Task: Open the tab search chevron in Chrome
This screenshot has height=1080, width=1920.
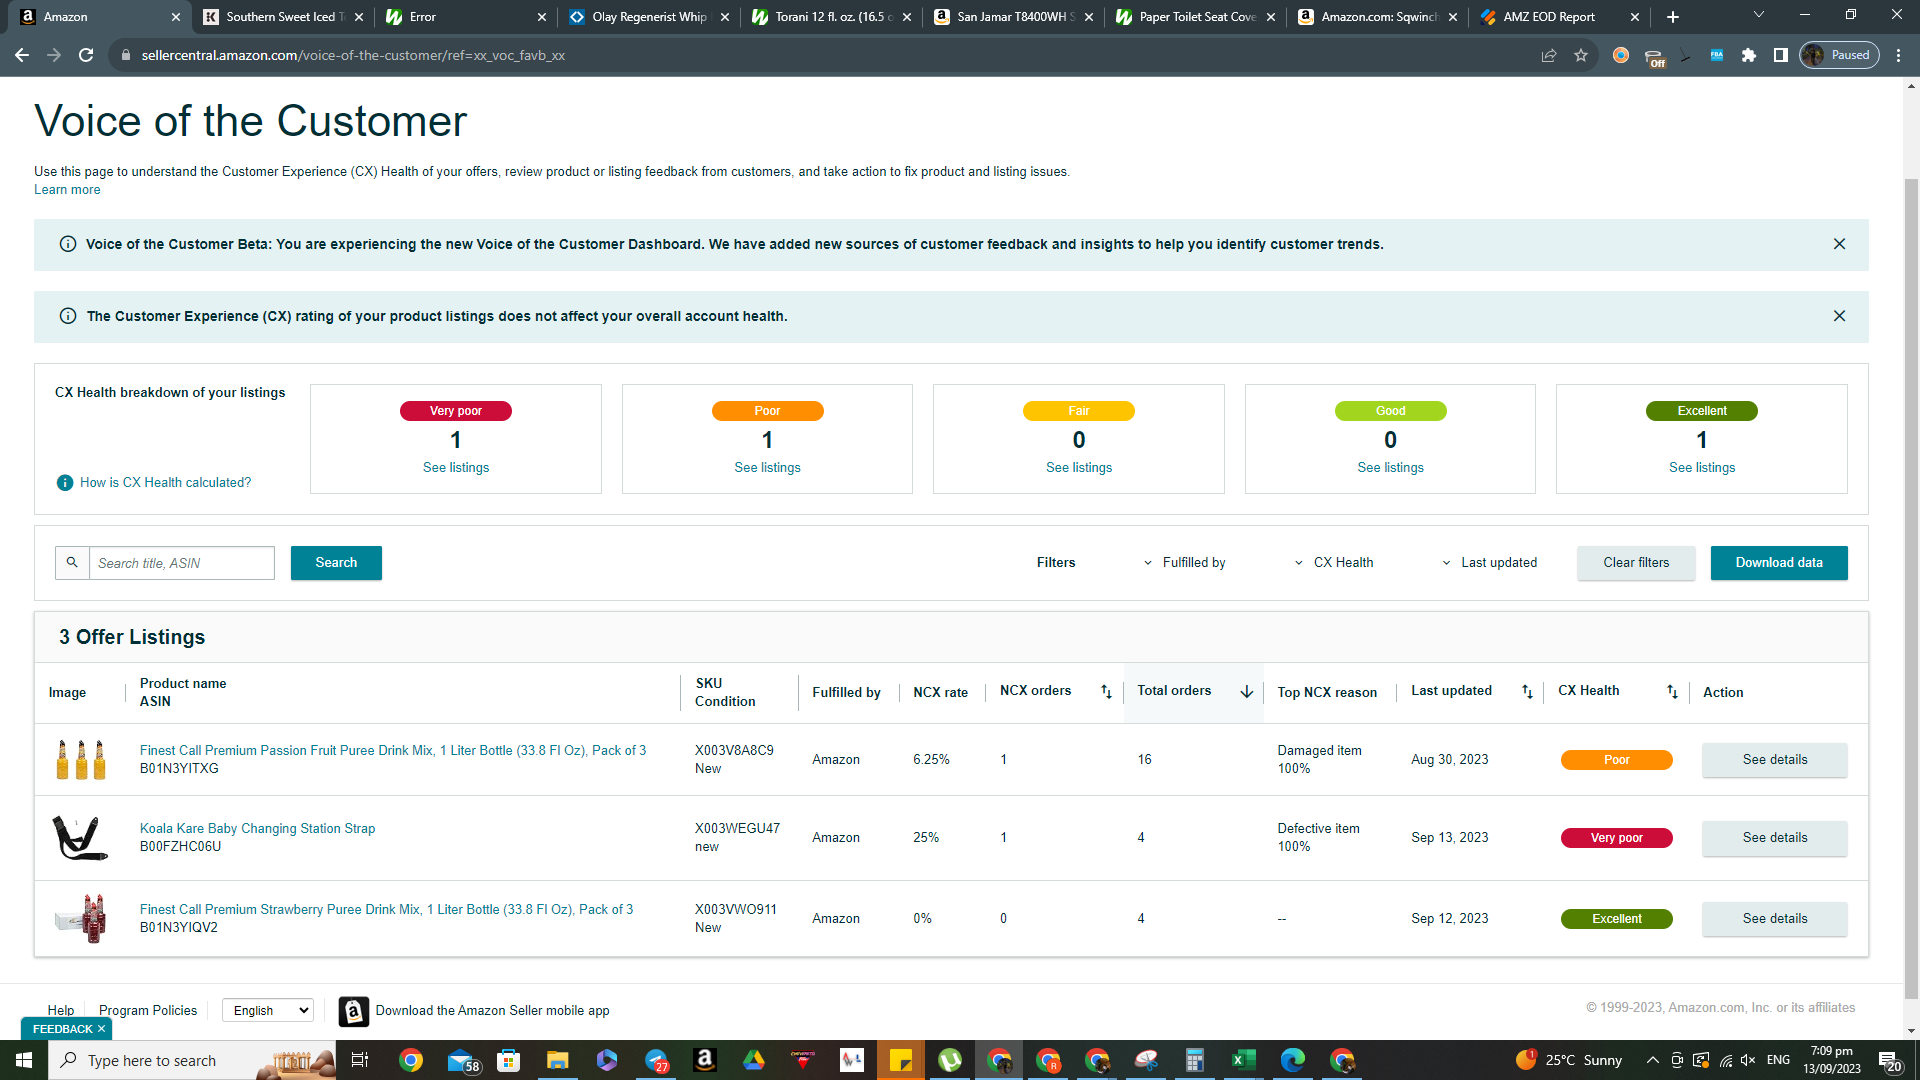Action: (1759, 15)
